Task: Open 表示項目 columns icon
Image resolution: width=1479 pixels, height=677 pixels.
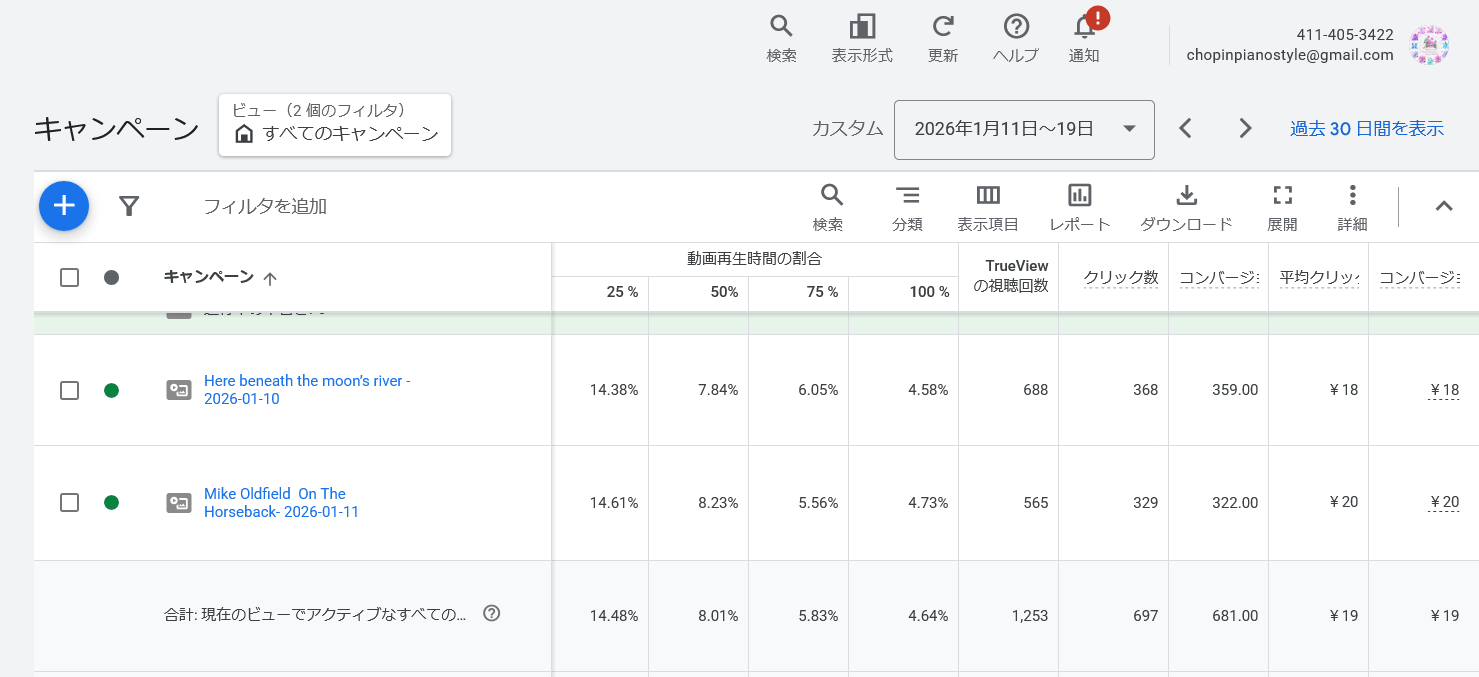Action: click(x=988, y=196)
